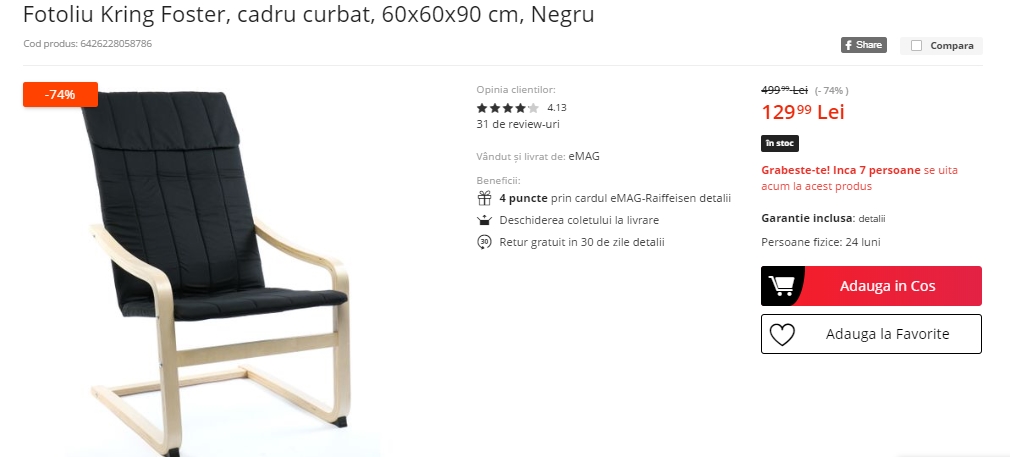Tick the Compara checkbox
The image size is (1010, 457).
click(x=917, y=46)
